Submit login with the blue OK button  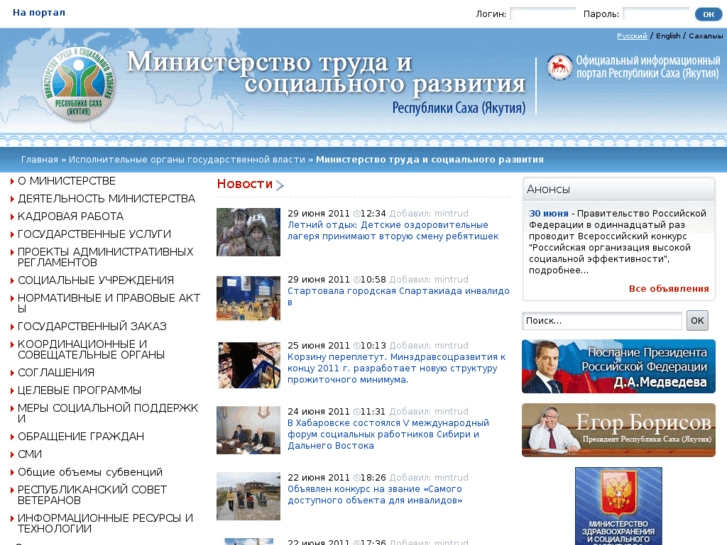(x=708, y=14)
